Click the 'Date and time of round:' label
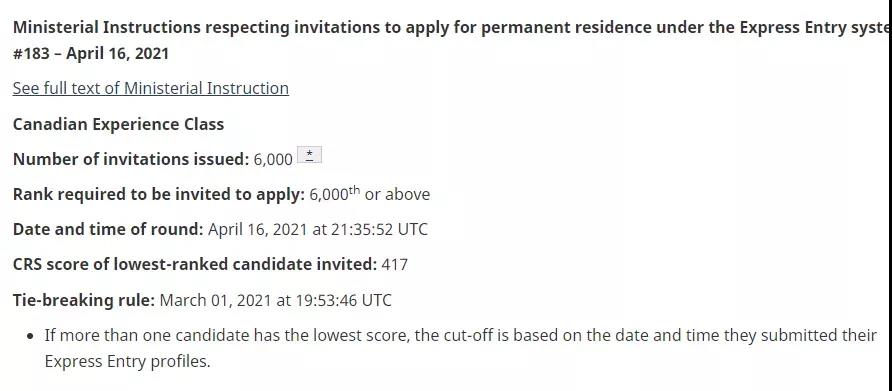The image size is (892, 391). tap(108, 229)
